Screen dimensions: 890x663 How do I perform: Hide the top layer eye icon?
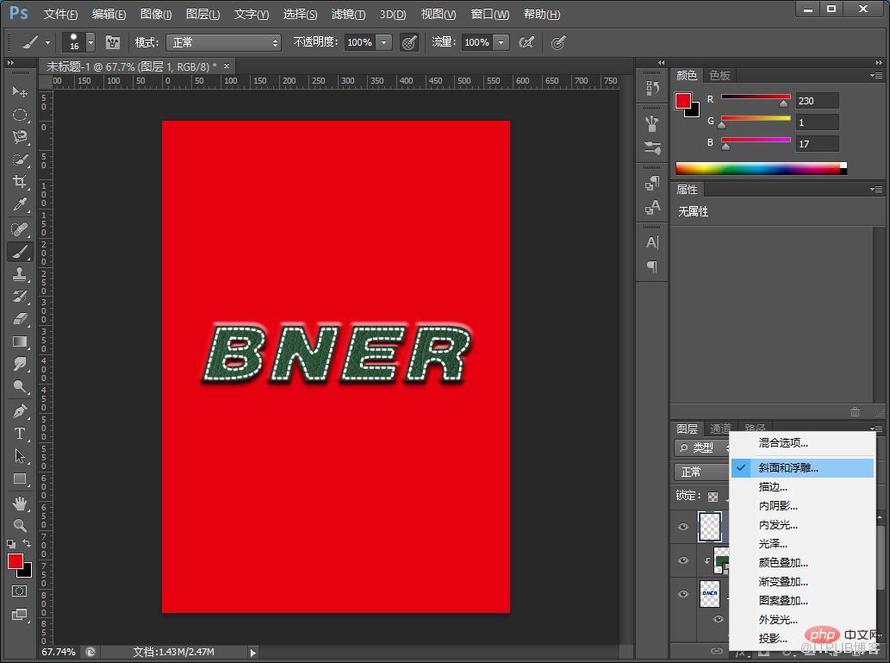click(x=683, y=526)
